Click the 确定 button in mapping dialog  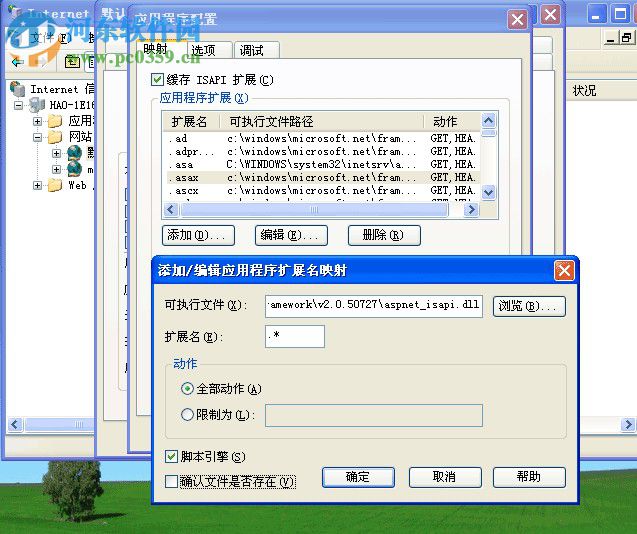tap(358, 477)
